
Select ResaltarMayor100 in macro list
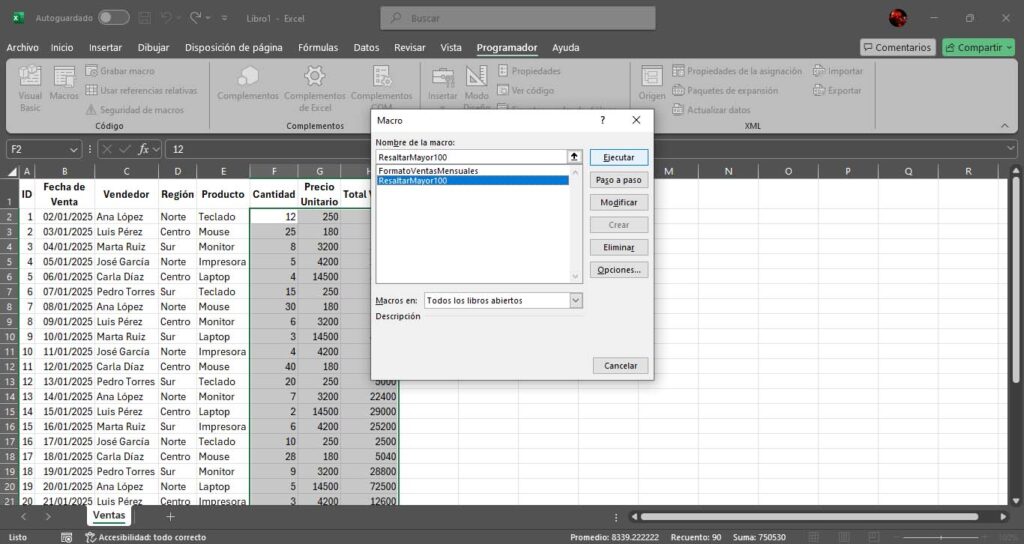click(x=473, y=180)
